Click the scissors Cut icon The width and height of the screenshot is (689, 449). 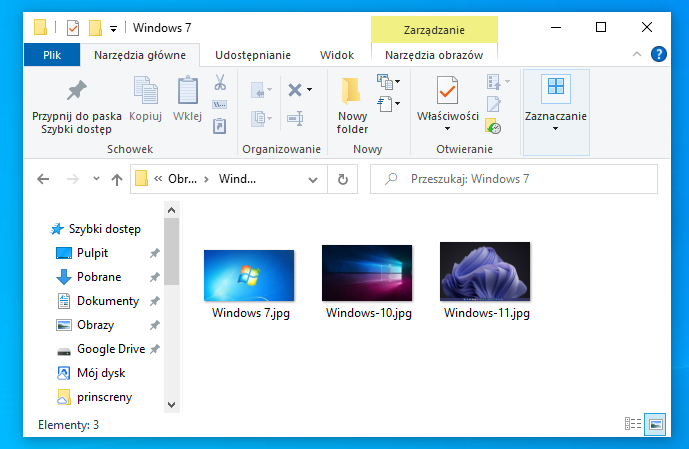[x=220, y=82]
